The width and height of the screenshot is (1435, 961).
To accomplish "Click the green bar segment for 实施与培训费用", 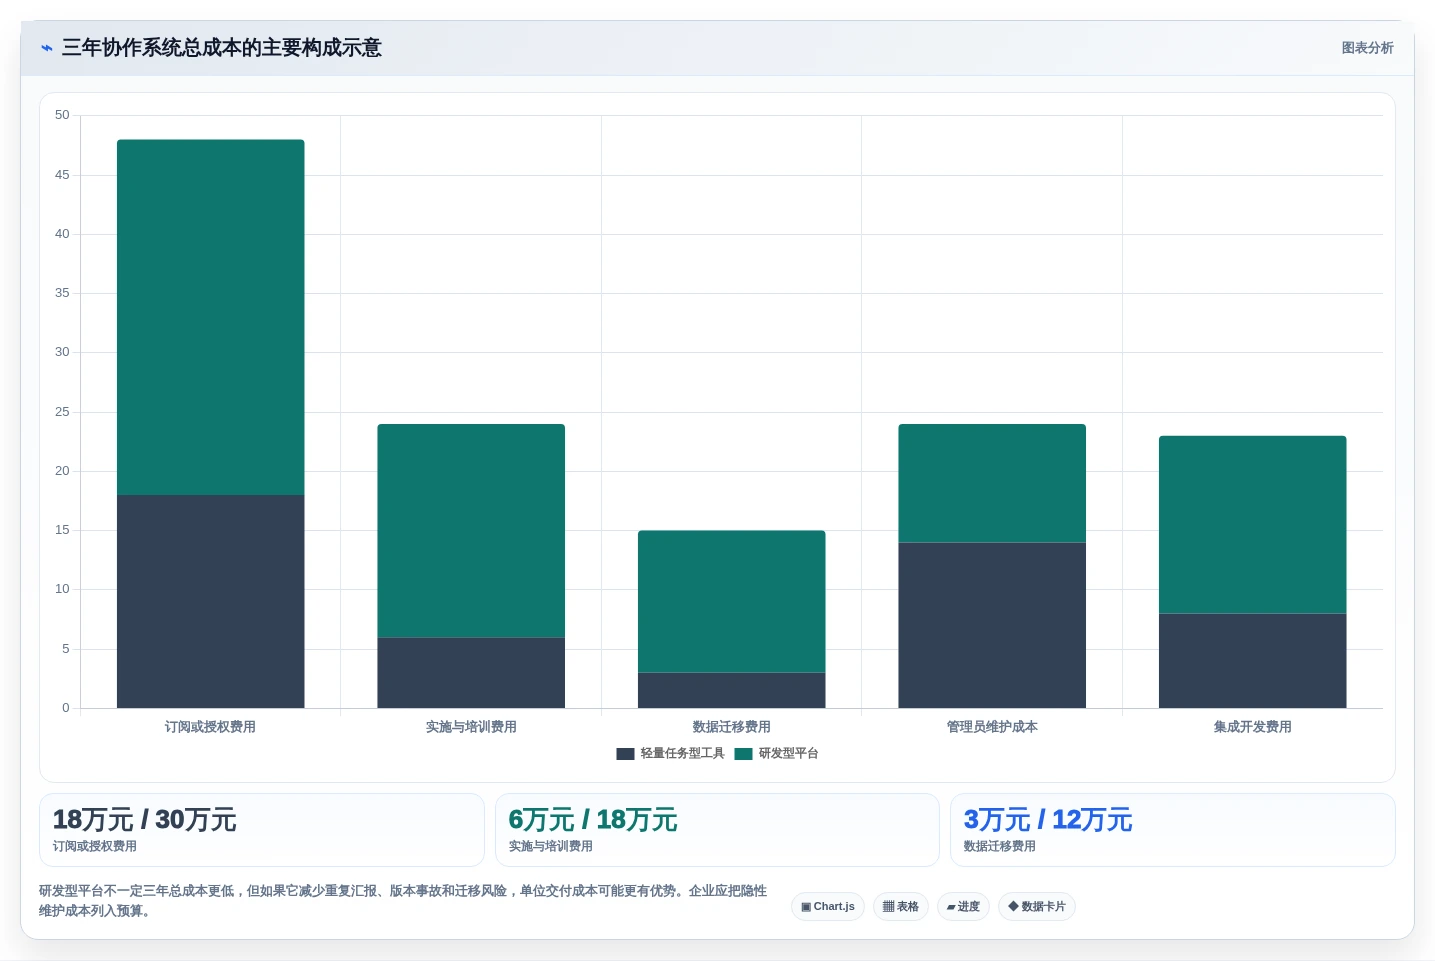I will pos(471,531).
